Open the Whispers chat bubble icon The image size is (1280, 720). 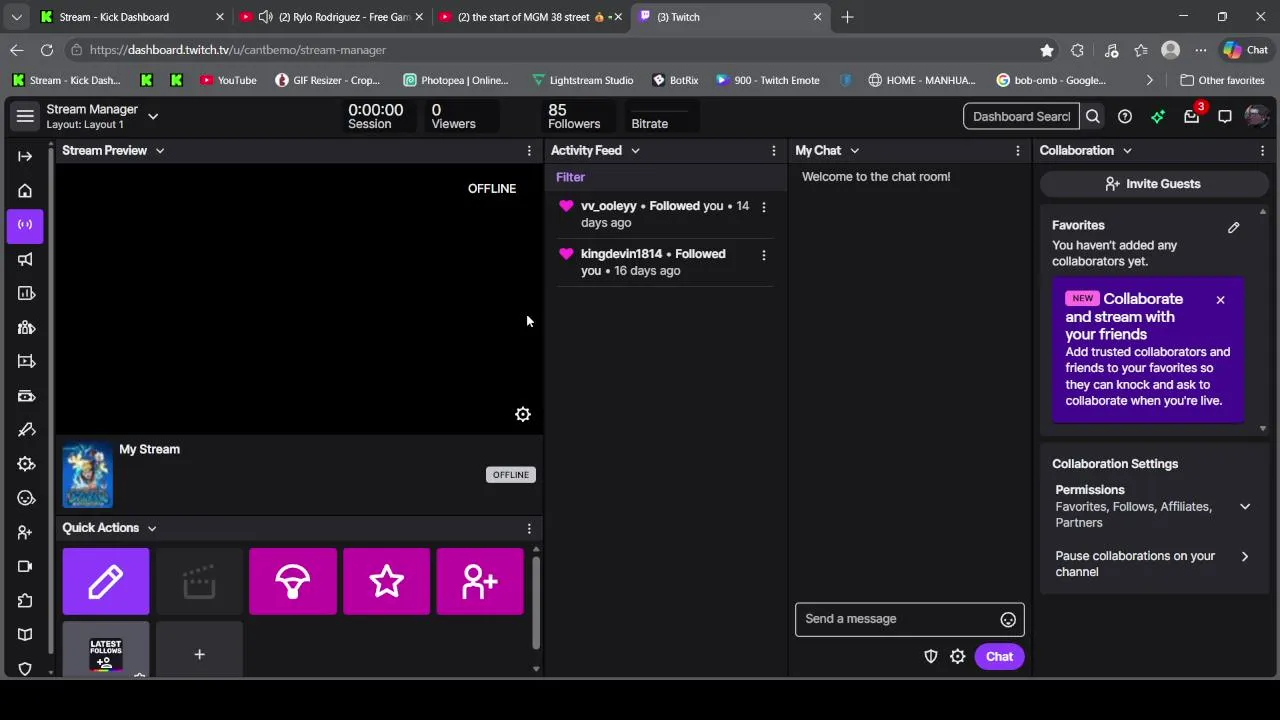pos(1225,116)
